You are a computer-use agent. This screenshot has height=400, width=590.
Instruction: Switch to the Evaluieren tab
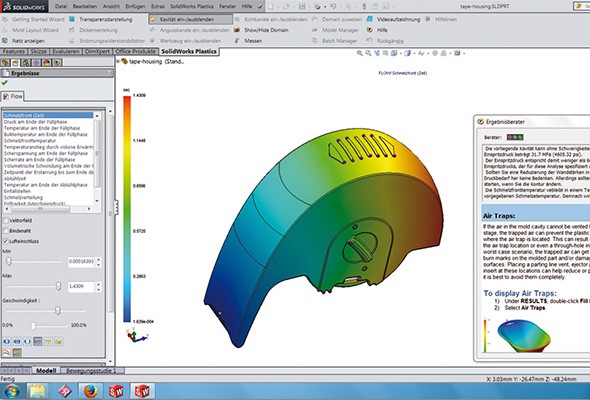point(66,52)
